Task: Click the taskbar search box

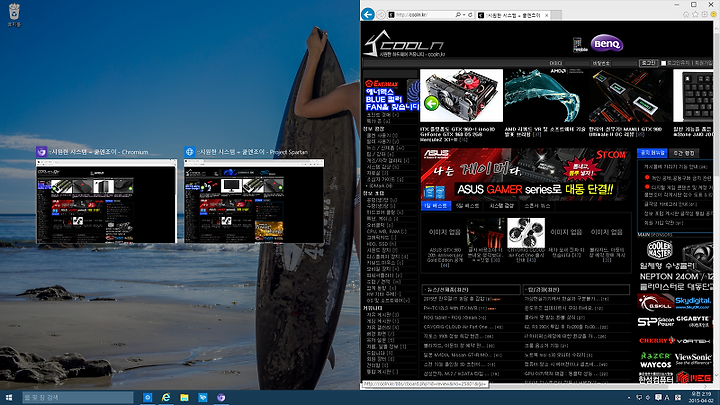Action: click(78, 398)
